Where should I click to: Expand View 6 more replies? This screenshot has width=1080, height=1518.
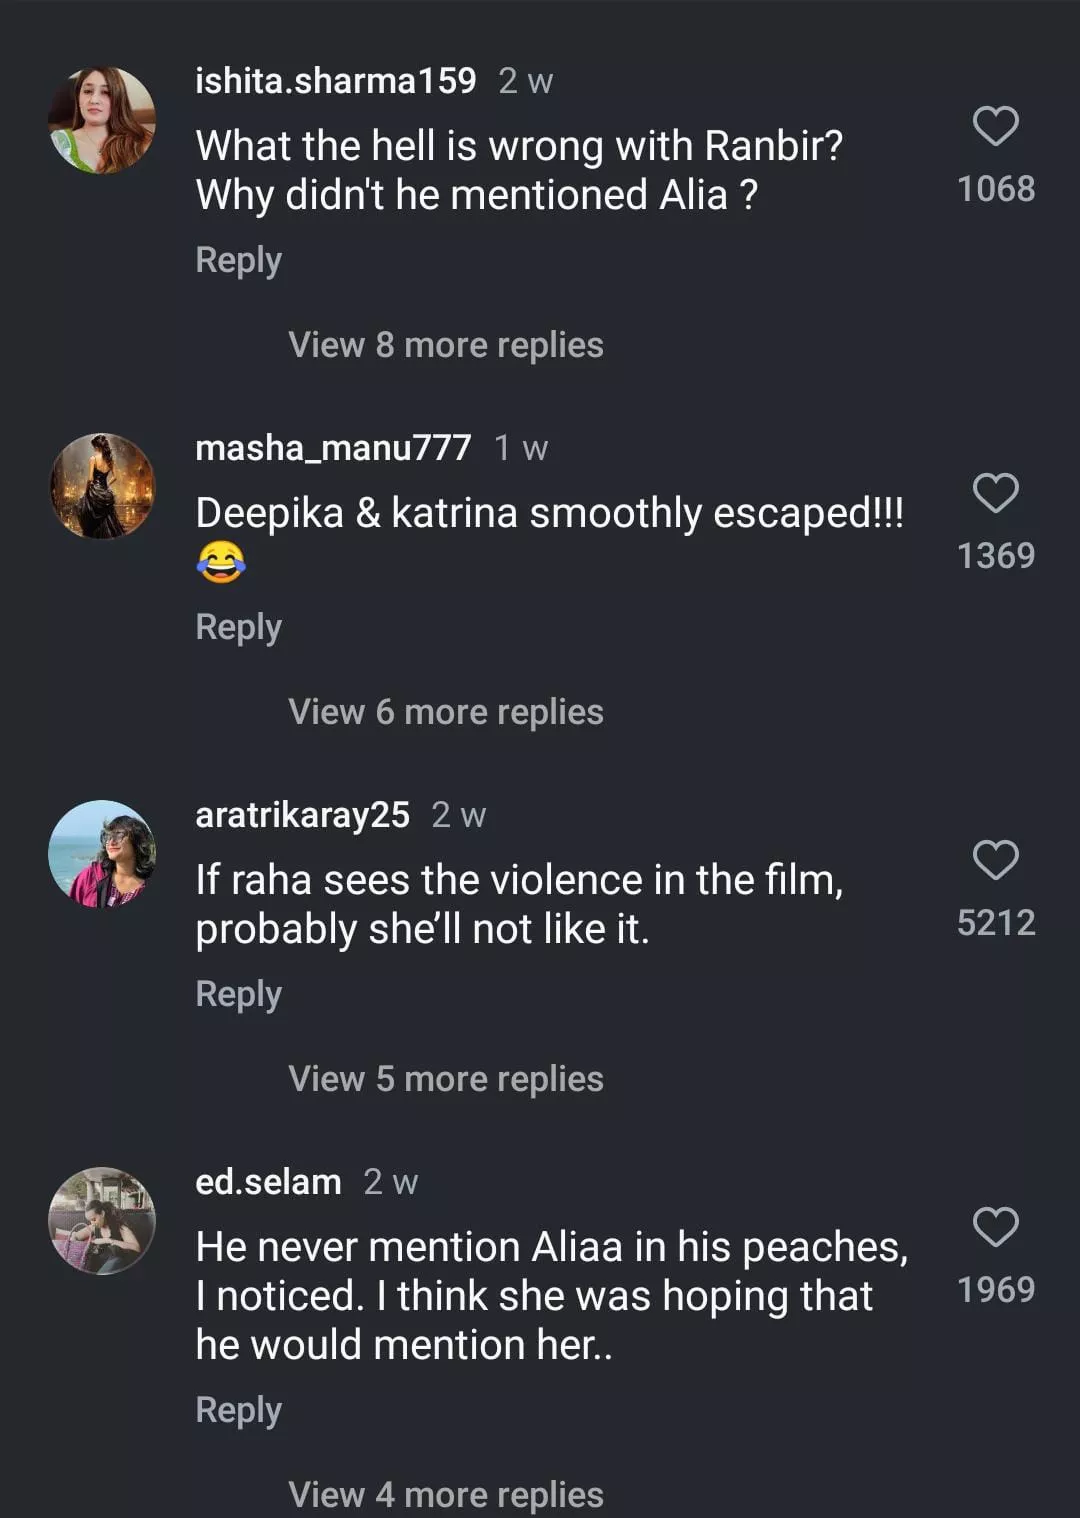click(x=445, y=712)
